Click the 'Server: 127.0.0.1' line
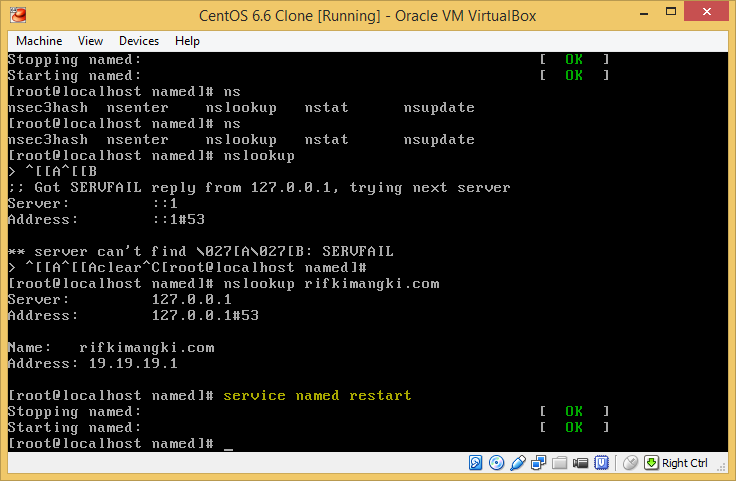Screen dimensions: 736x481 pyautogui.click(x=120, y=299)
